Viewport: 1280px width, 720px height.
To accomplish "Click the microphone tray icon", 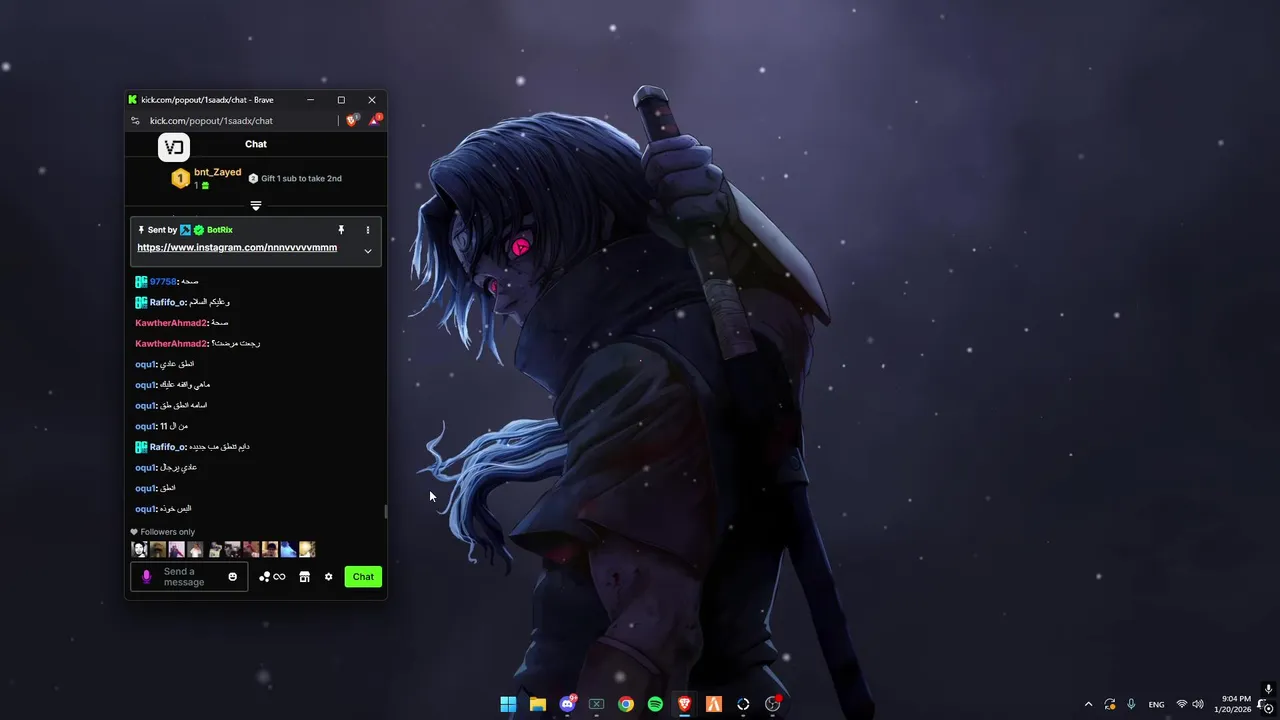I will click(x=1131, y=704).
